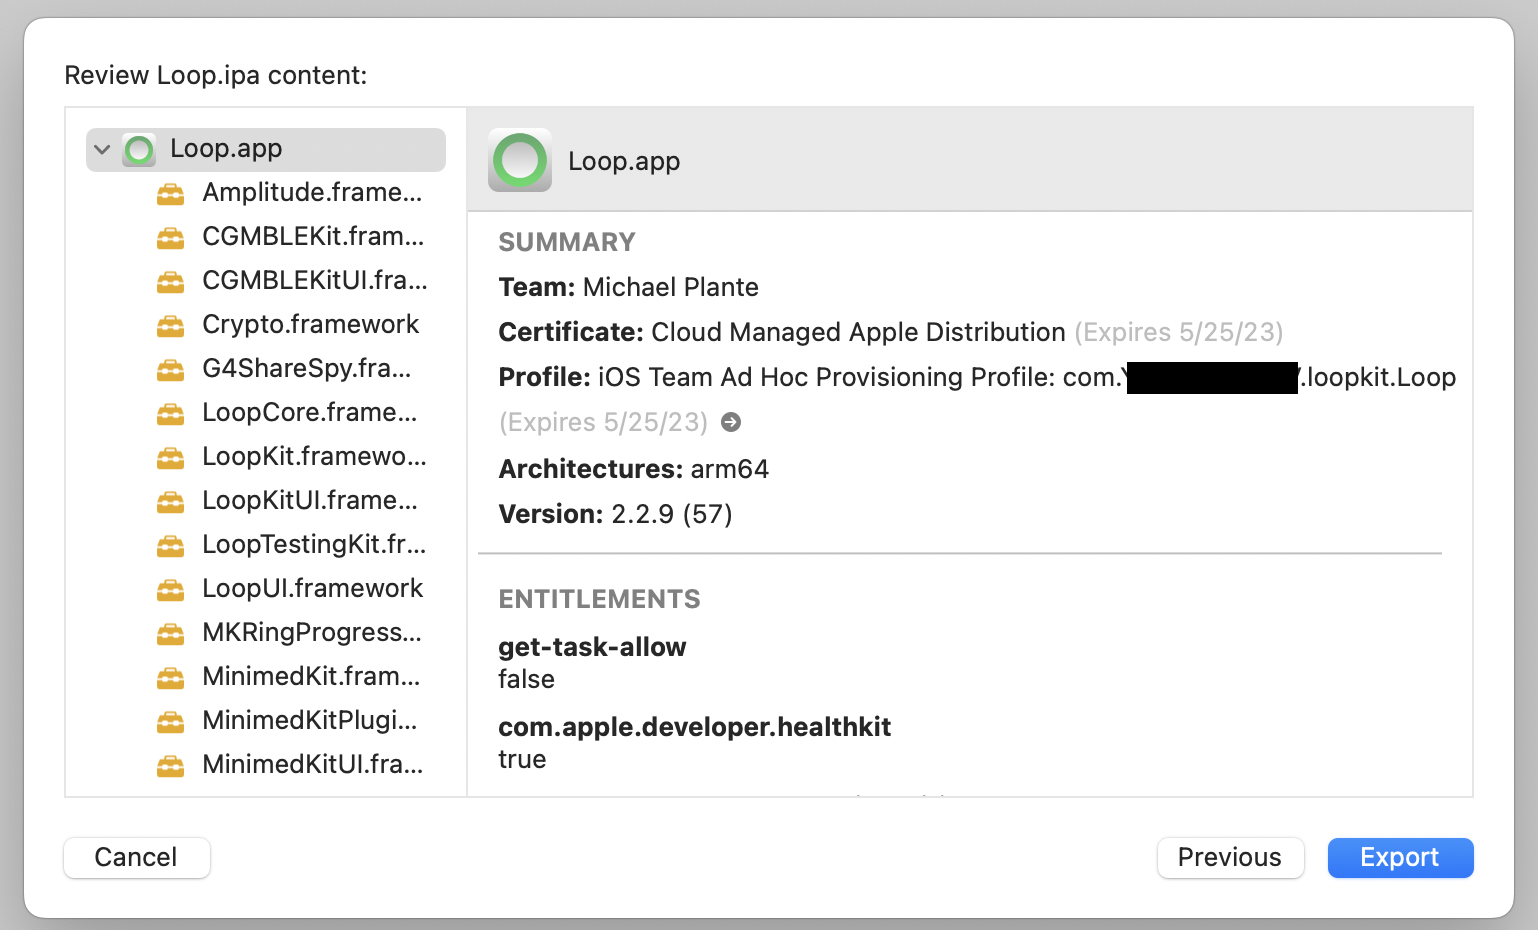Select Amplitude.frame... in the content list

click(312, 192)
